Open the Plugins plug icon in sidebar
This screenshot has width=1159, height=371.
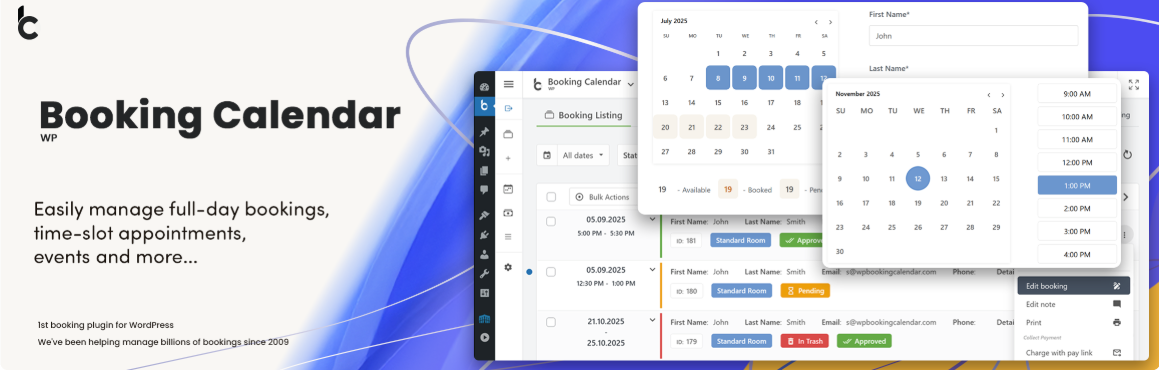coord(484,236)
